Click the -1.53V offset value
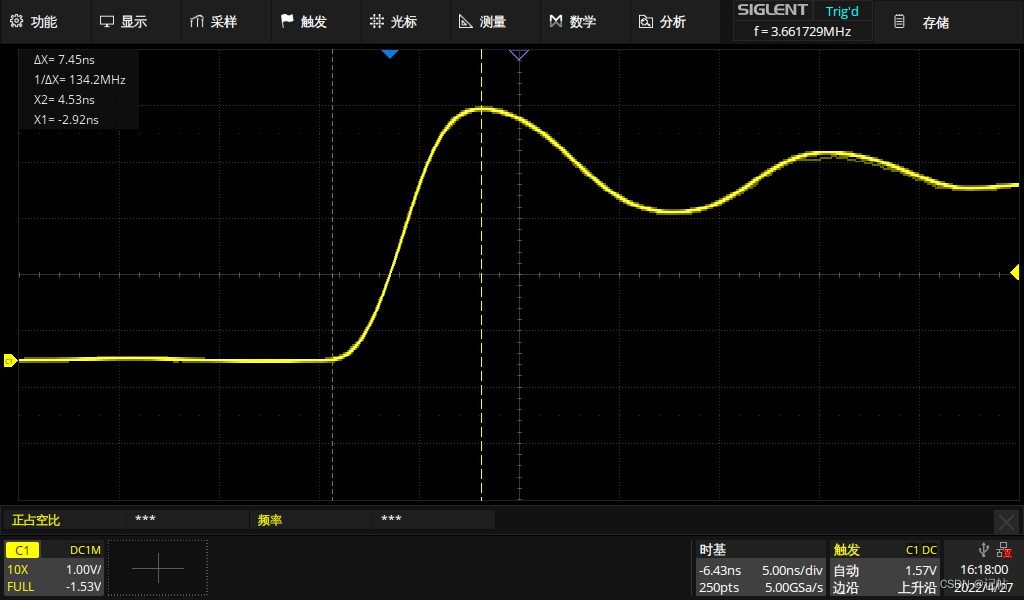This screenshot has width=1024, height=600. click(84, 587)
